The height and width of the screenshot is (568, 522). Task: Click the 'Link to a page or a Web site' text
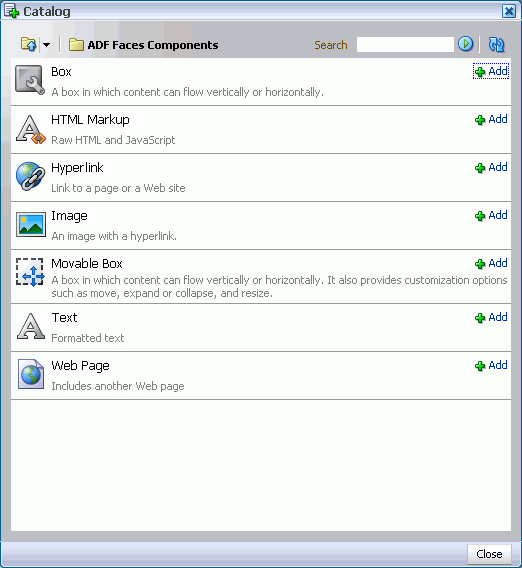click(118, 188)
